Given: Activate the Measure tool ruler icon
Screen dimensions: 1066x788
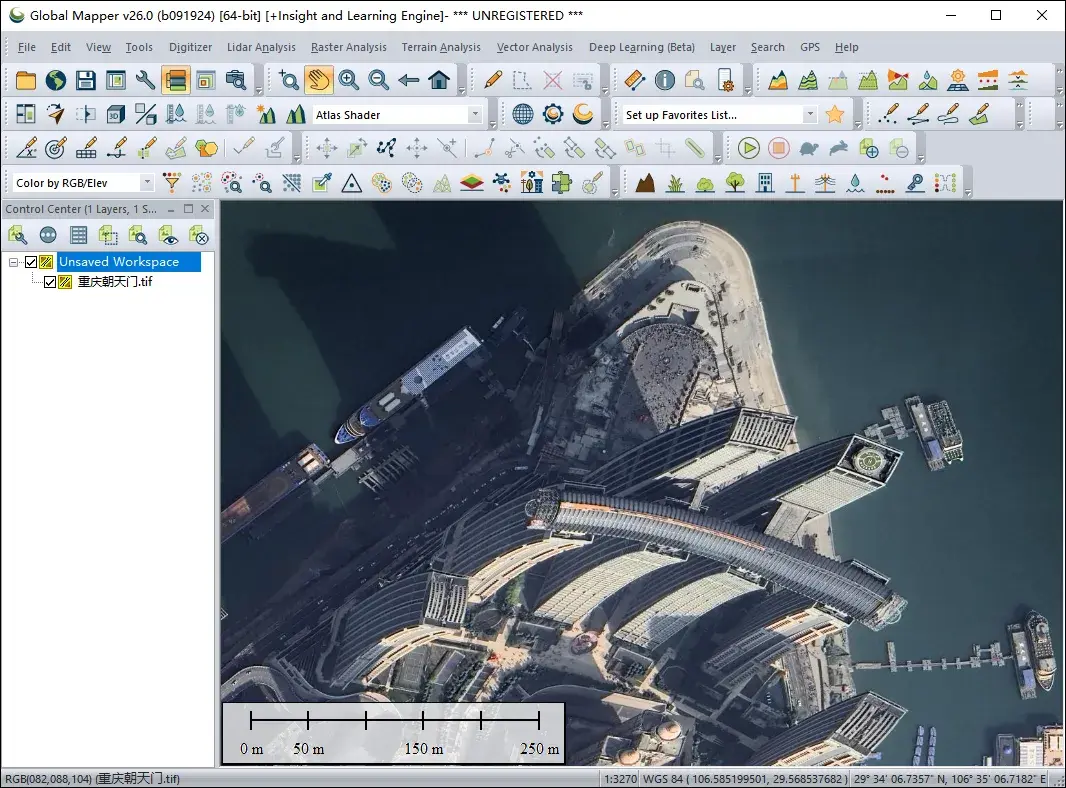Looking at the screenshot, I should (x=634, y=81).
